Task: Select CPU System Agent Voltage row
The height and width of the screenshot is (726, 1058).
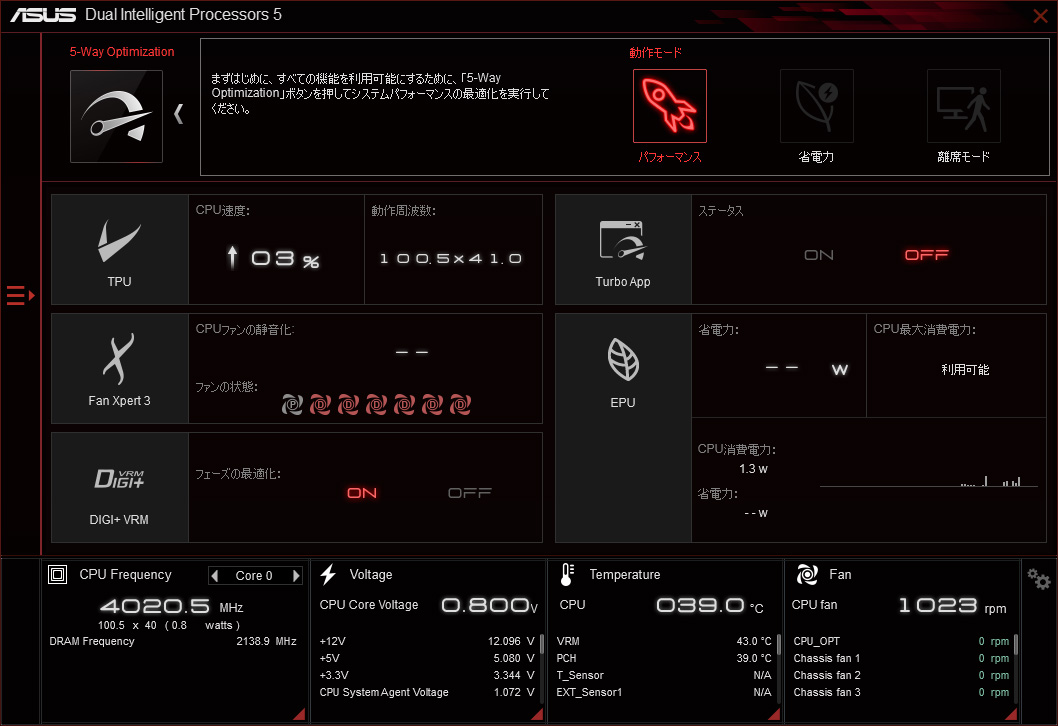Action: (426, 692)
